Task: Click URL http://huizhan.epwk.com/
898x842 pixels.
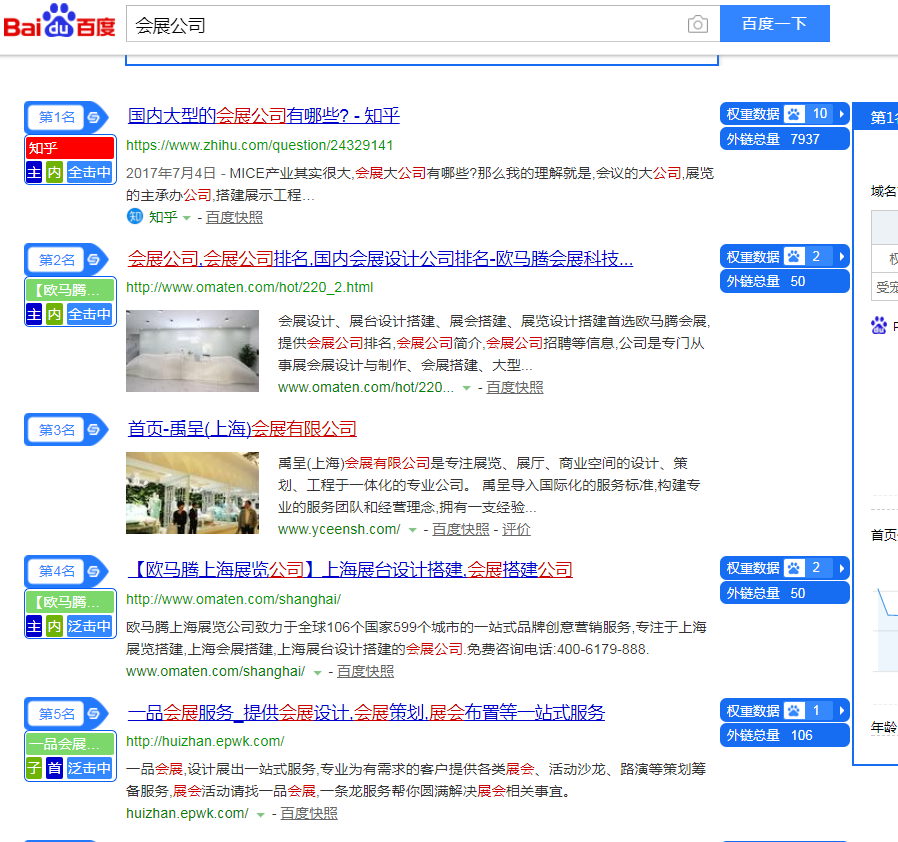Action: (x=205, y=742)
